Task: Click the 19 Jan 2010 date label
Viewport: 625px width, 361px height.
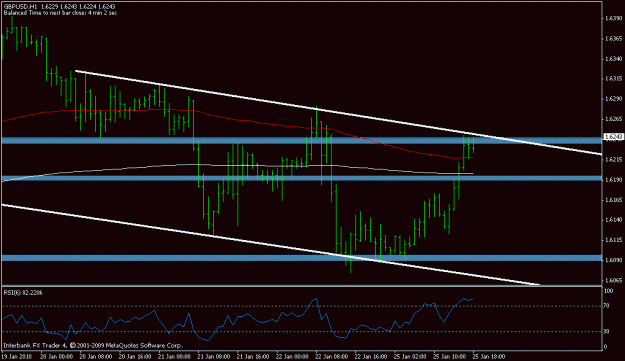Action: point(16,356)
